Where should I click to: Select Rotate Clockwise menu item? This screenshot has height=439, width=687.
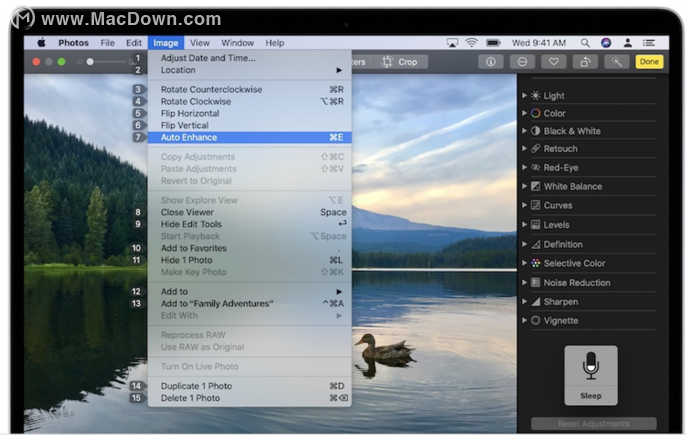[250, 102]
